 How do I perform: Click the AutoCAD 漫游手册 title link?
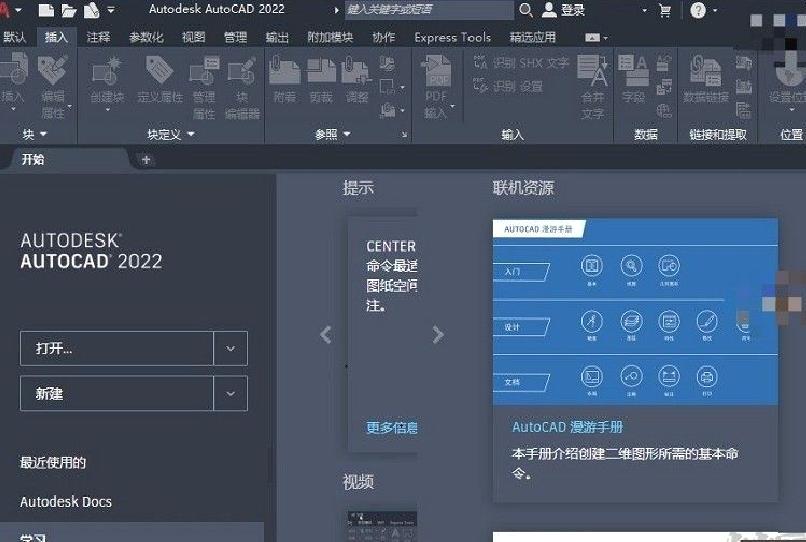tap(567, 427)
